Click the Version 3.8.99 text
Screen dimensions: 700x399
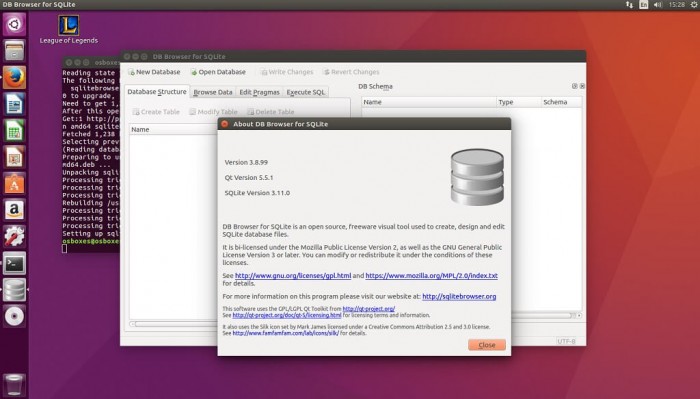pos(246,162)
